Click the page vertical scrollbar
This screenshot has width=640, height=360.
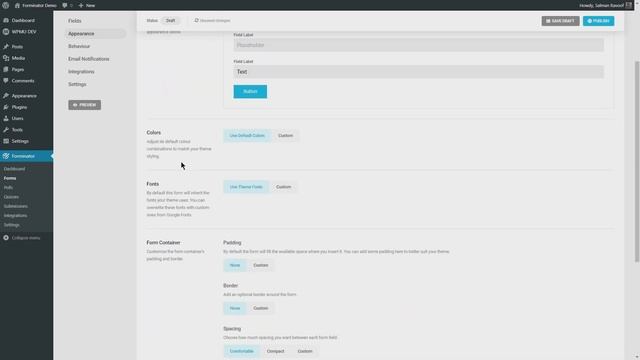pos(637,162)
